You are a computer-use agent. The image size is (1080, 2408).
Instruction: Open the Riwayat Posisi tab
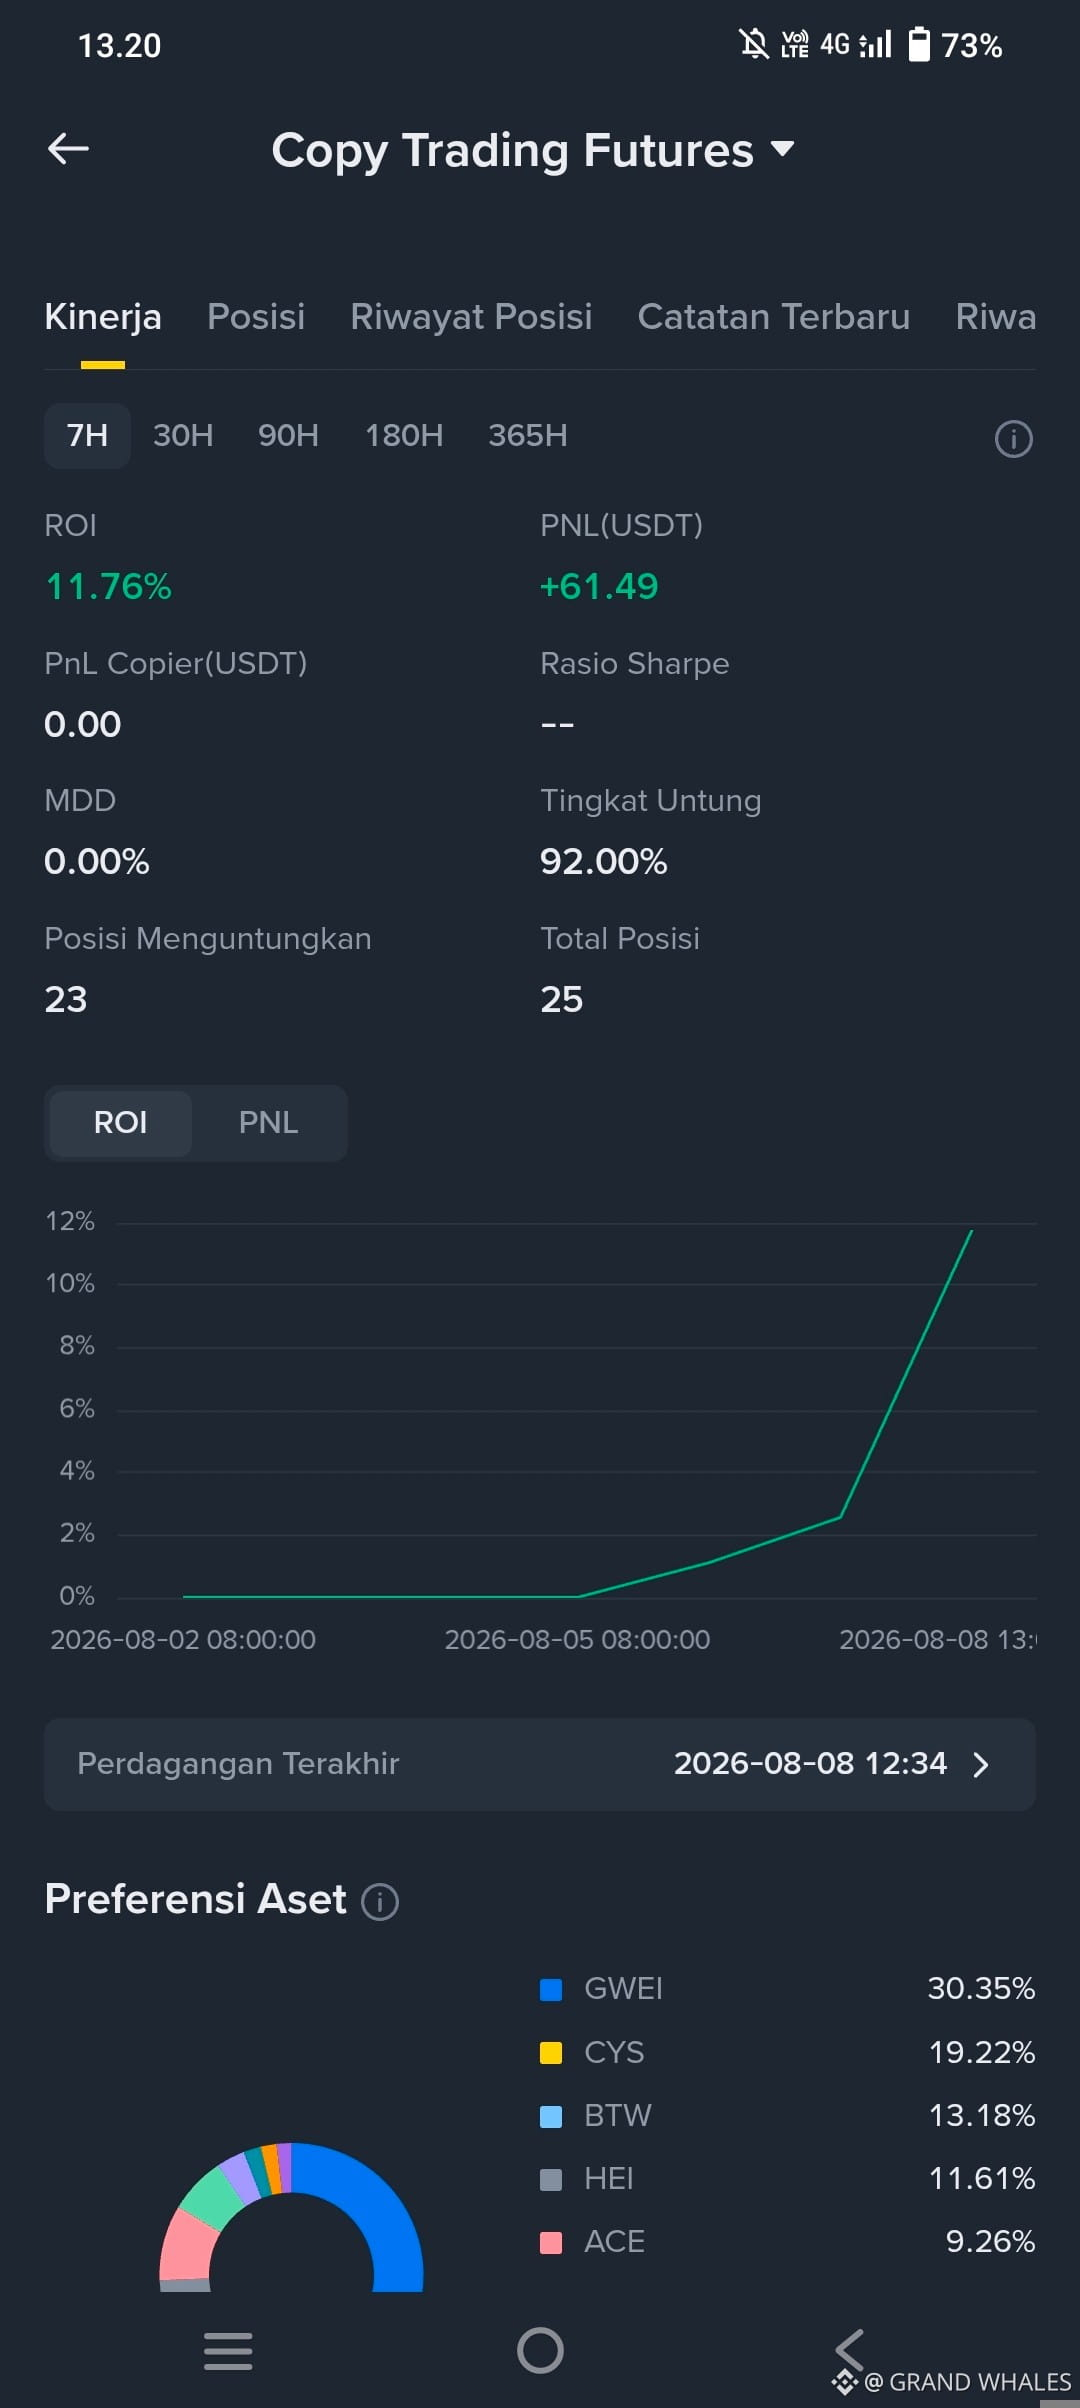pos(471,316)
